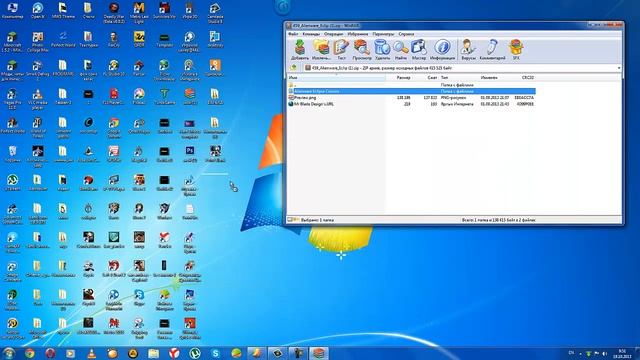
Task: Open the Избранное menu in WinRAR
Action: 358,34
